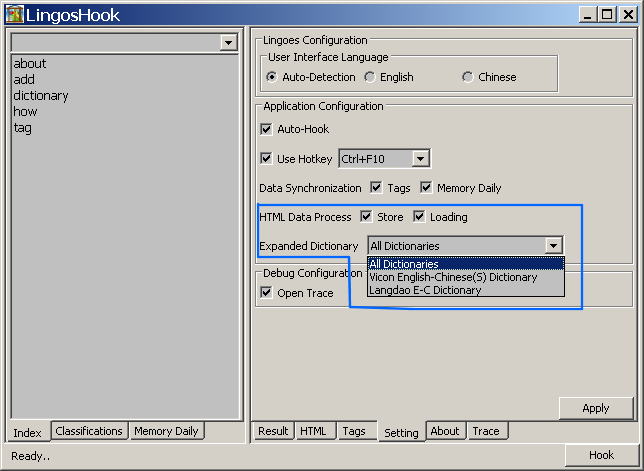Image resolution: width=644 pixels, height=471 pixels.
Task: Maximize the LingosHook window
Action: pyautogui.click(x=607, y=15)
